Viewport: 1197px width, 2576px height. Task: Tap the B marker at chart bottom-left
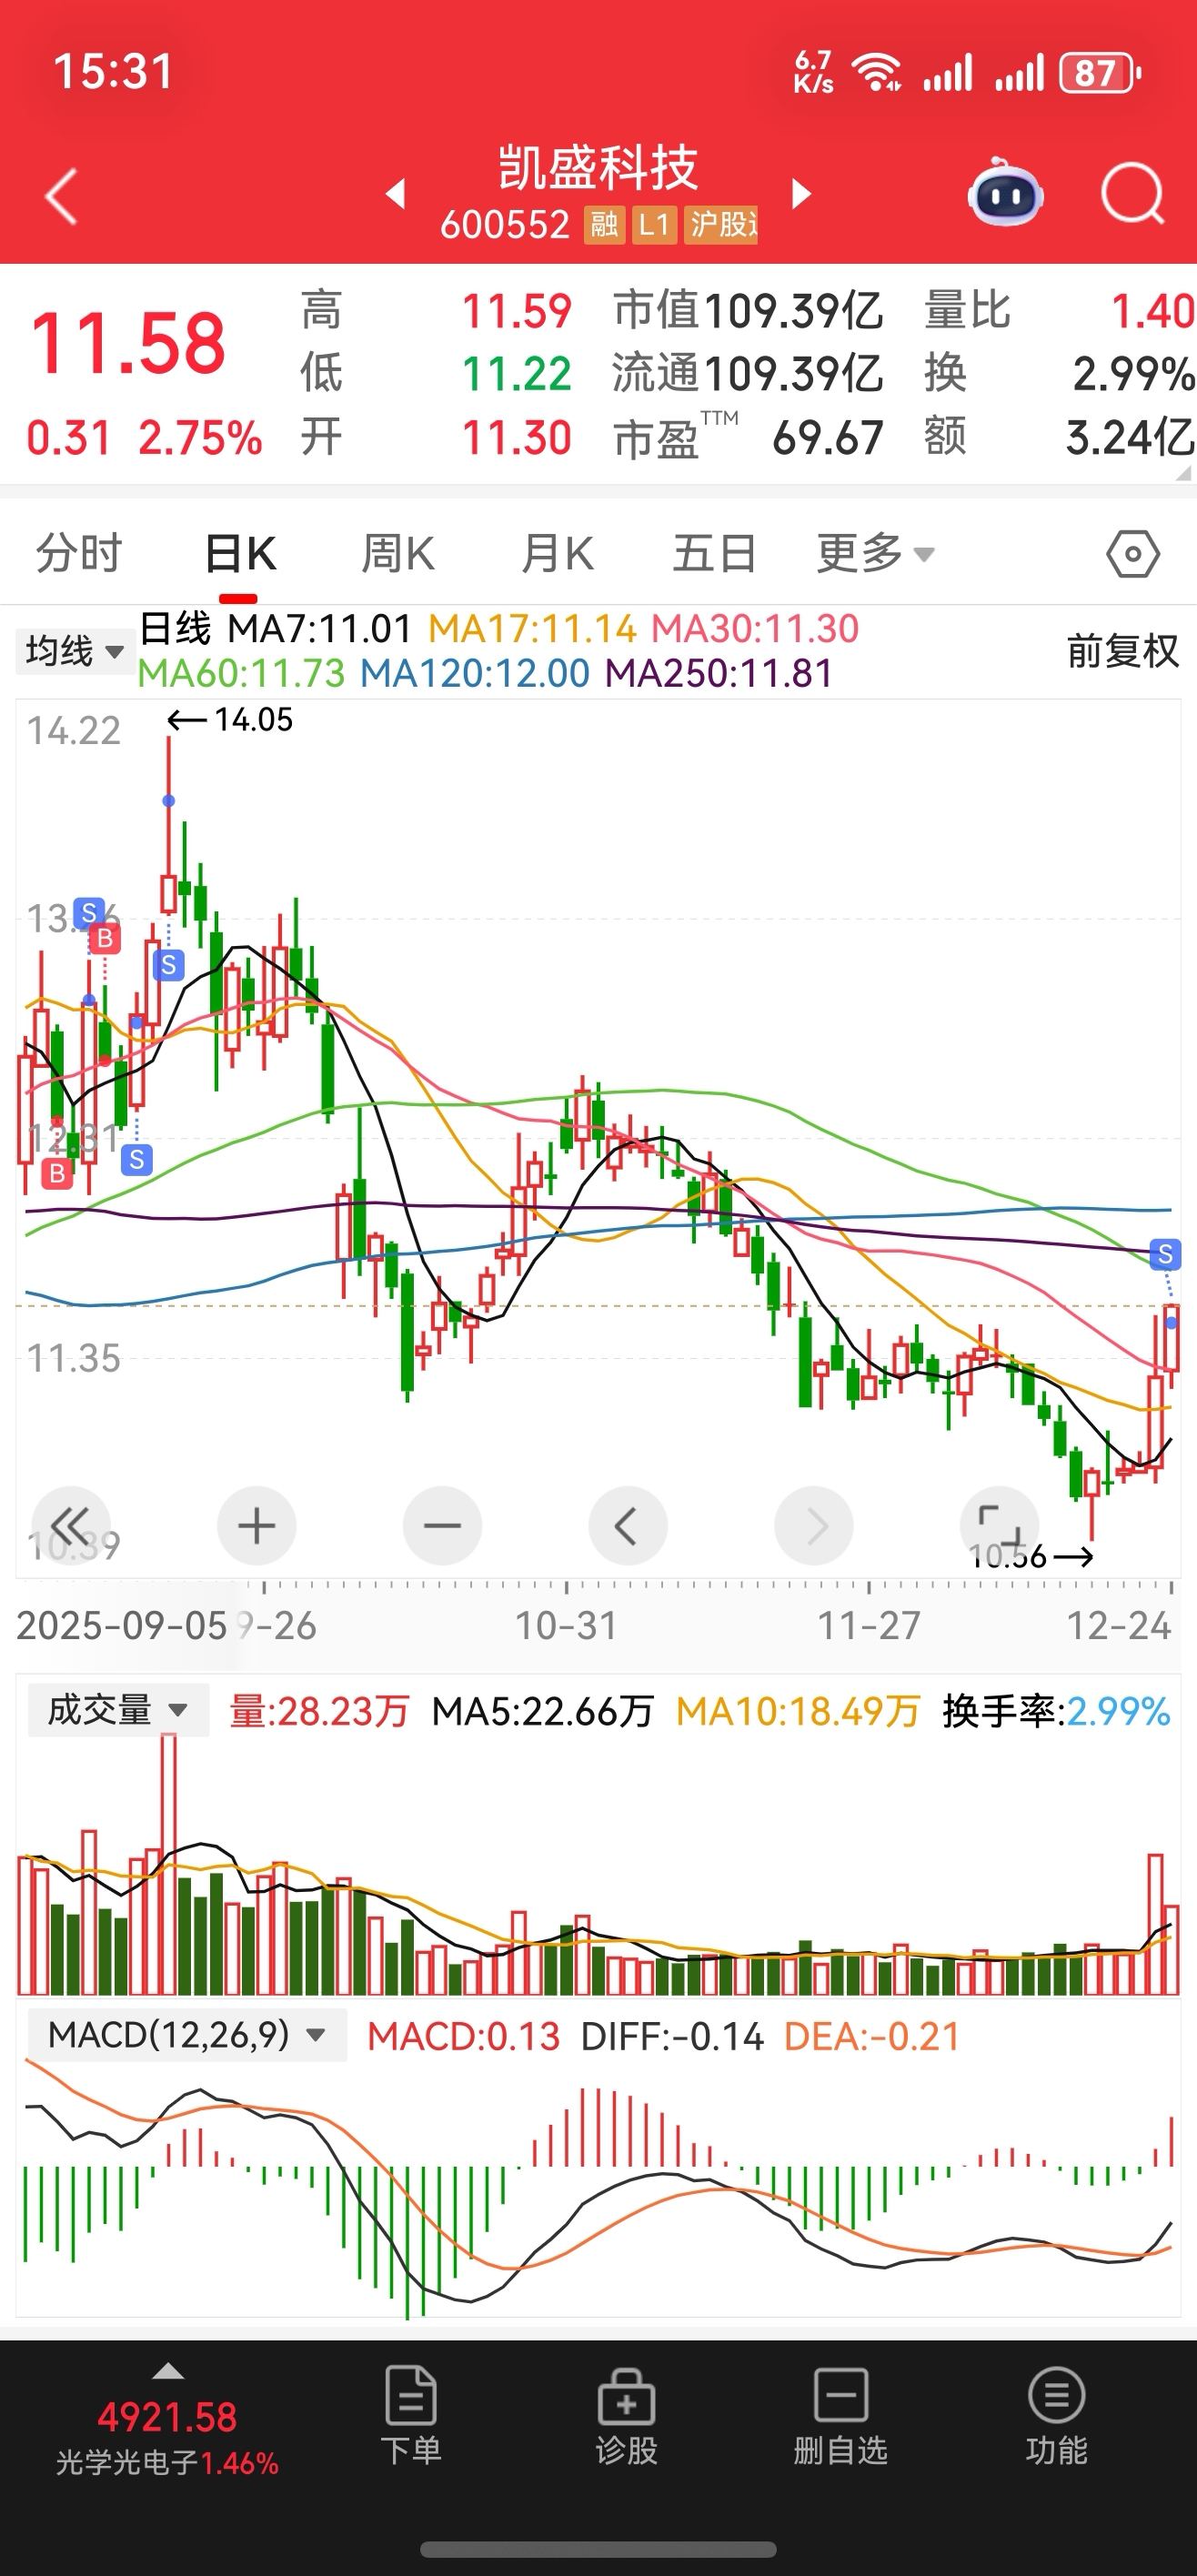pos(57,1173)
